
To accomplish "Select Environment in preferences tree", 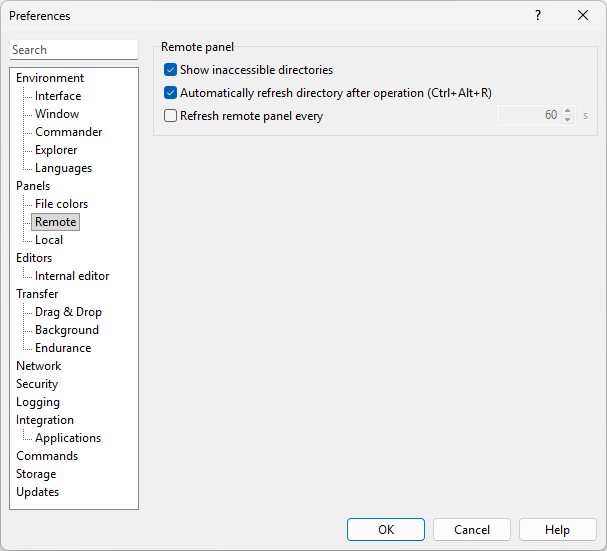I will coord(50,78).
